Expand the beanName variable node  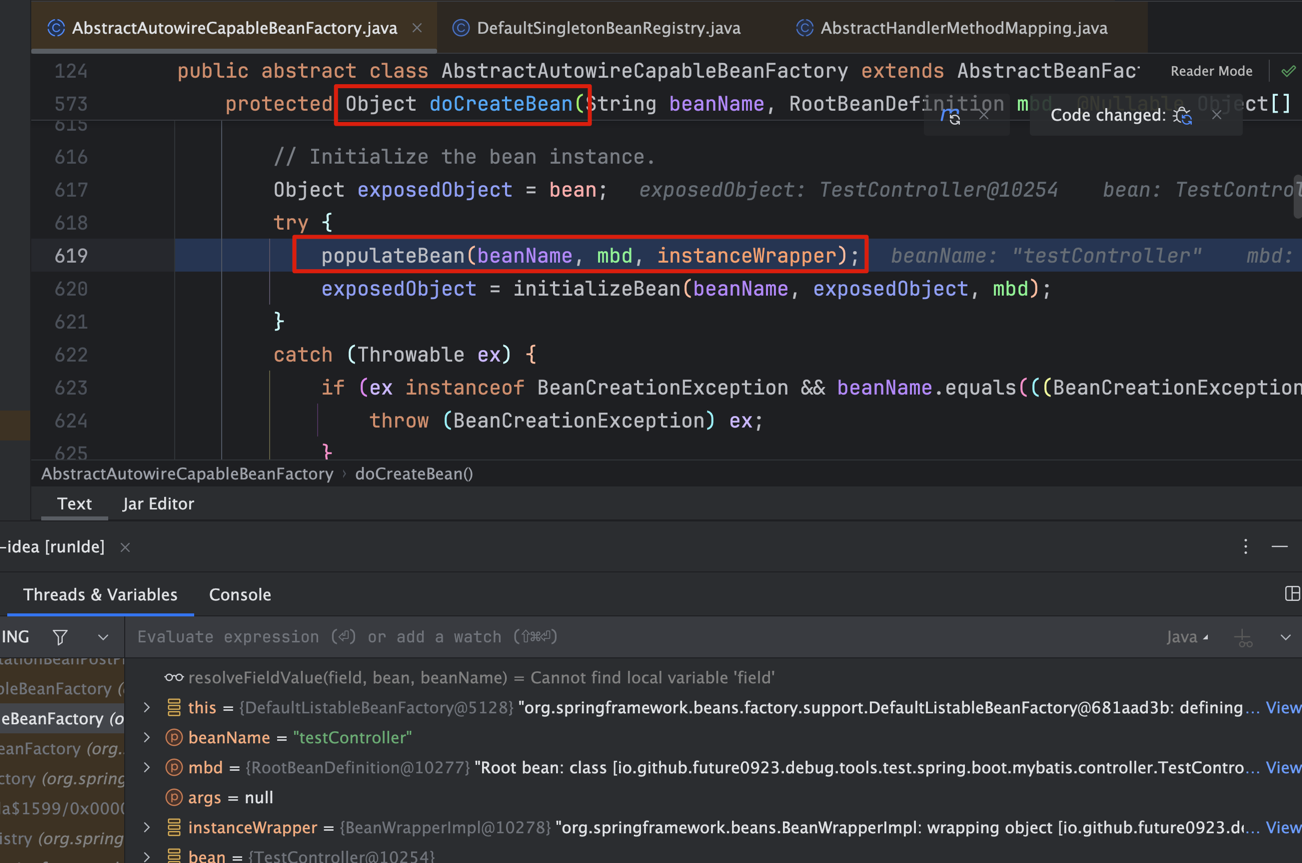pyautogui.click(x=147, y=738)
